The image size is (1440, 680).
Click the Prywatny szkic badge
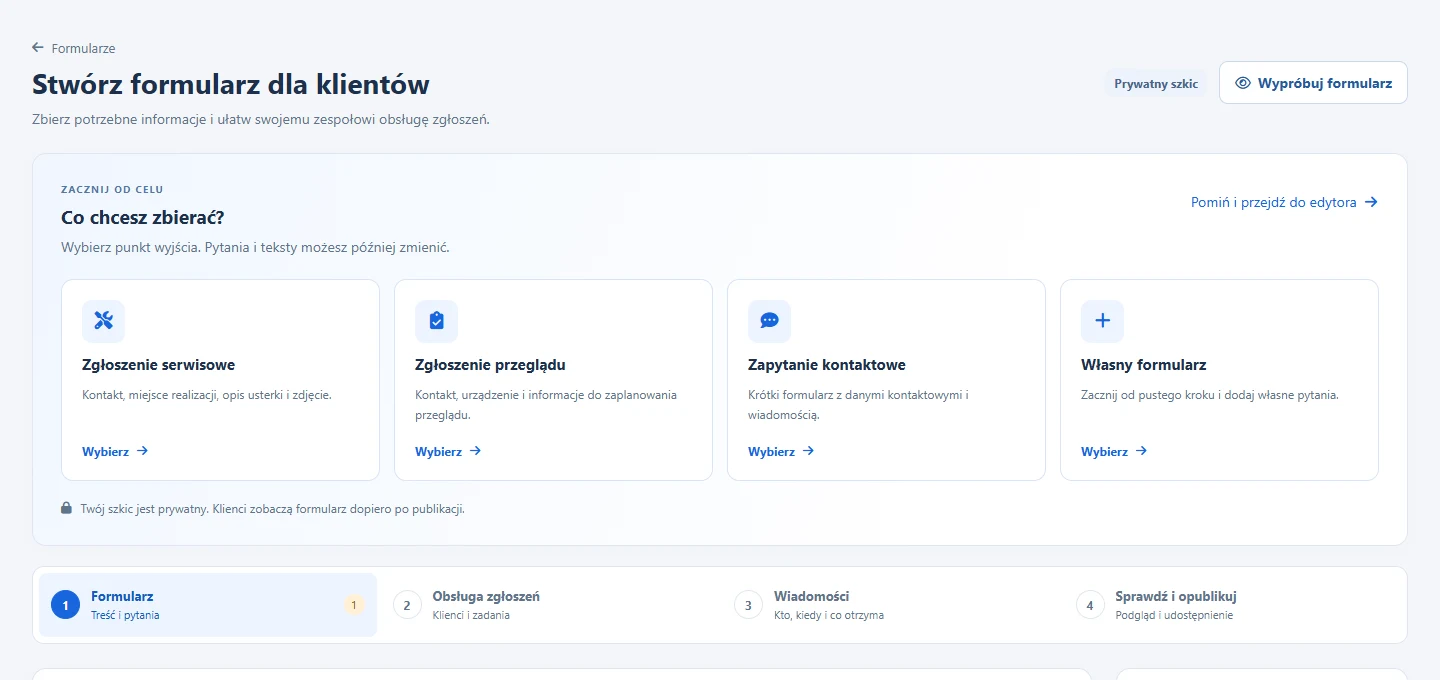click(x=1156, y=84)
